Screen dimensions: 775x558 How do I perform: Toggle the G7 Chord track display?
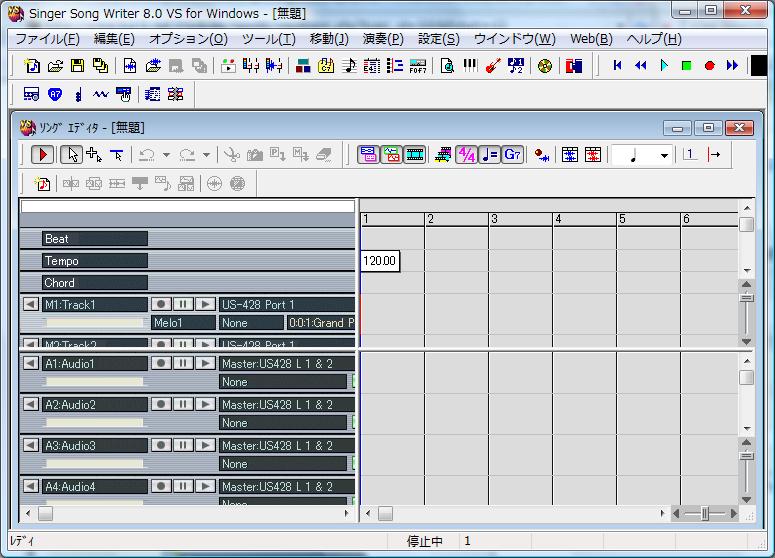(513, 155)
